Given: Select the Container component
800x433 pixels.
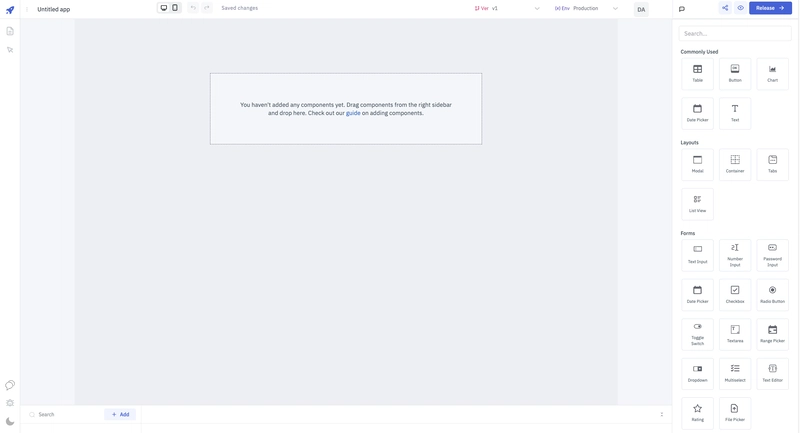Looking at the screenshot, I should point(735,164).
